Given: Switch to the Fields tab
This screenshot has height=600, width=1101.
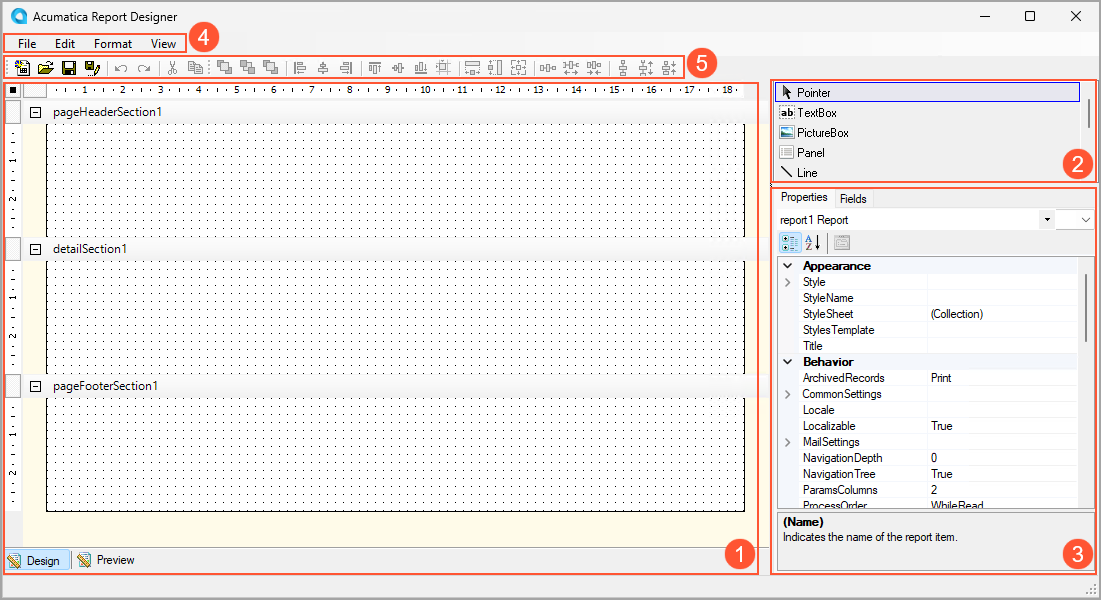Looking at the screenshot, I should [853, 199].
